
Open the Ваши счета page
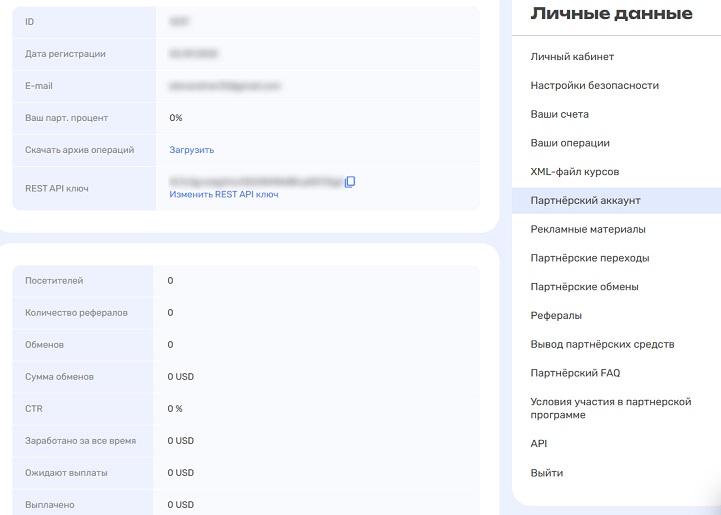tap(559, 115)
